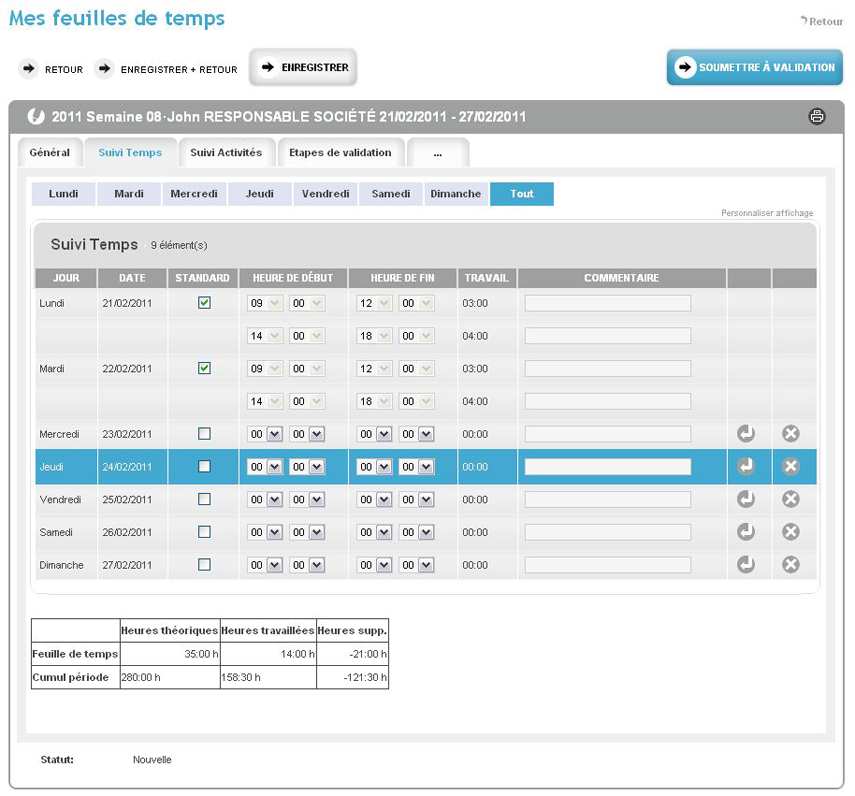Go to the Etapes de validation tab

coord(340,153)
